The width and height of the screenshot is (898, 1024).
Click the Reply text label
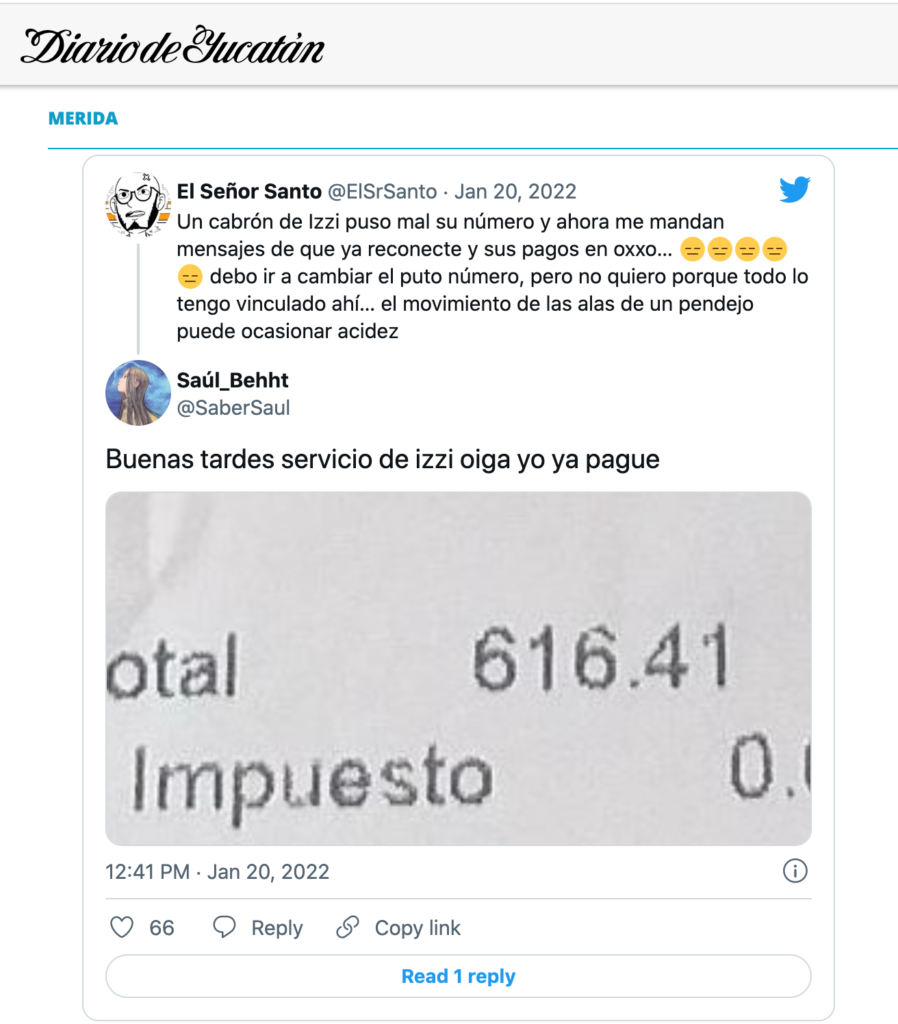click(x=277, y=928)
